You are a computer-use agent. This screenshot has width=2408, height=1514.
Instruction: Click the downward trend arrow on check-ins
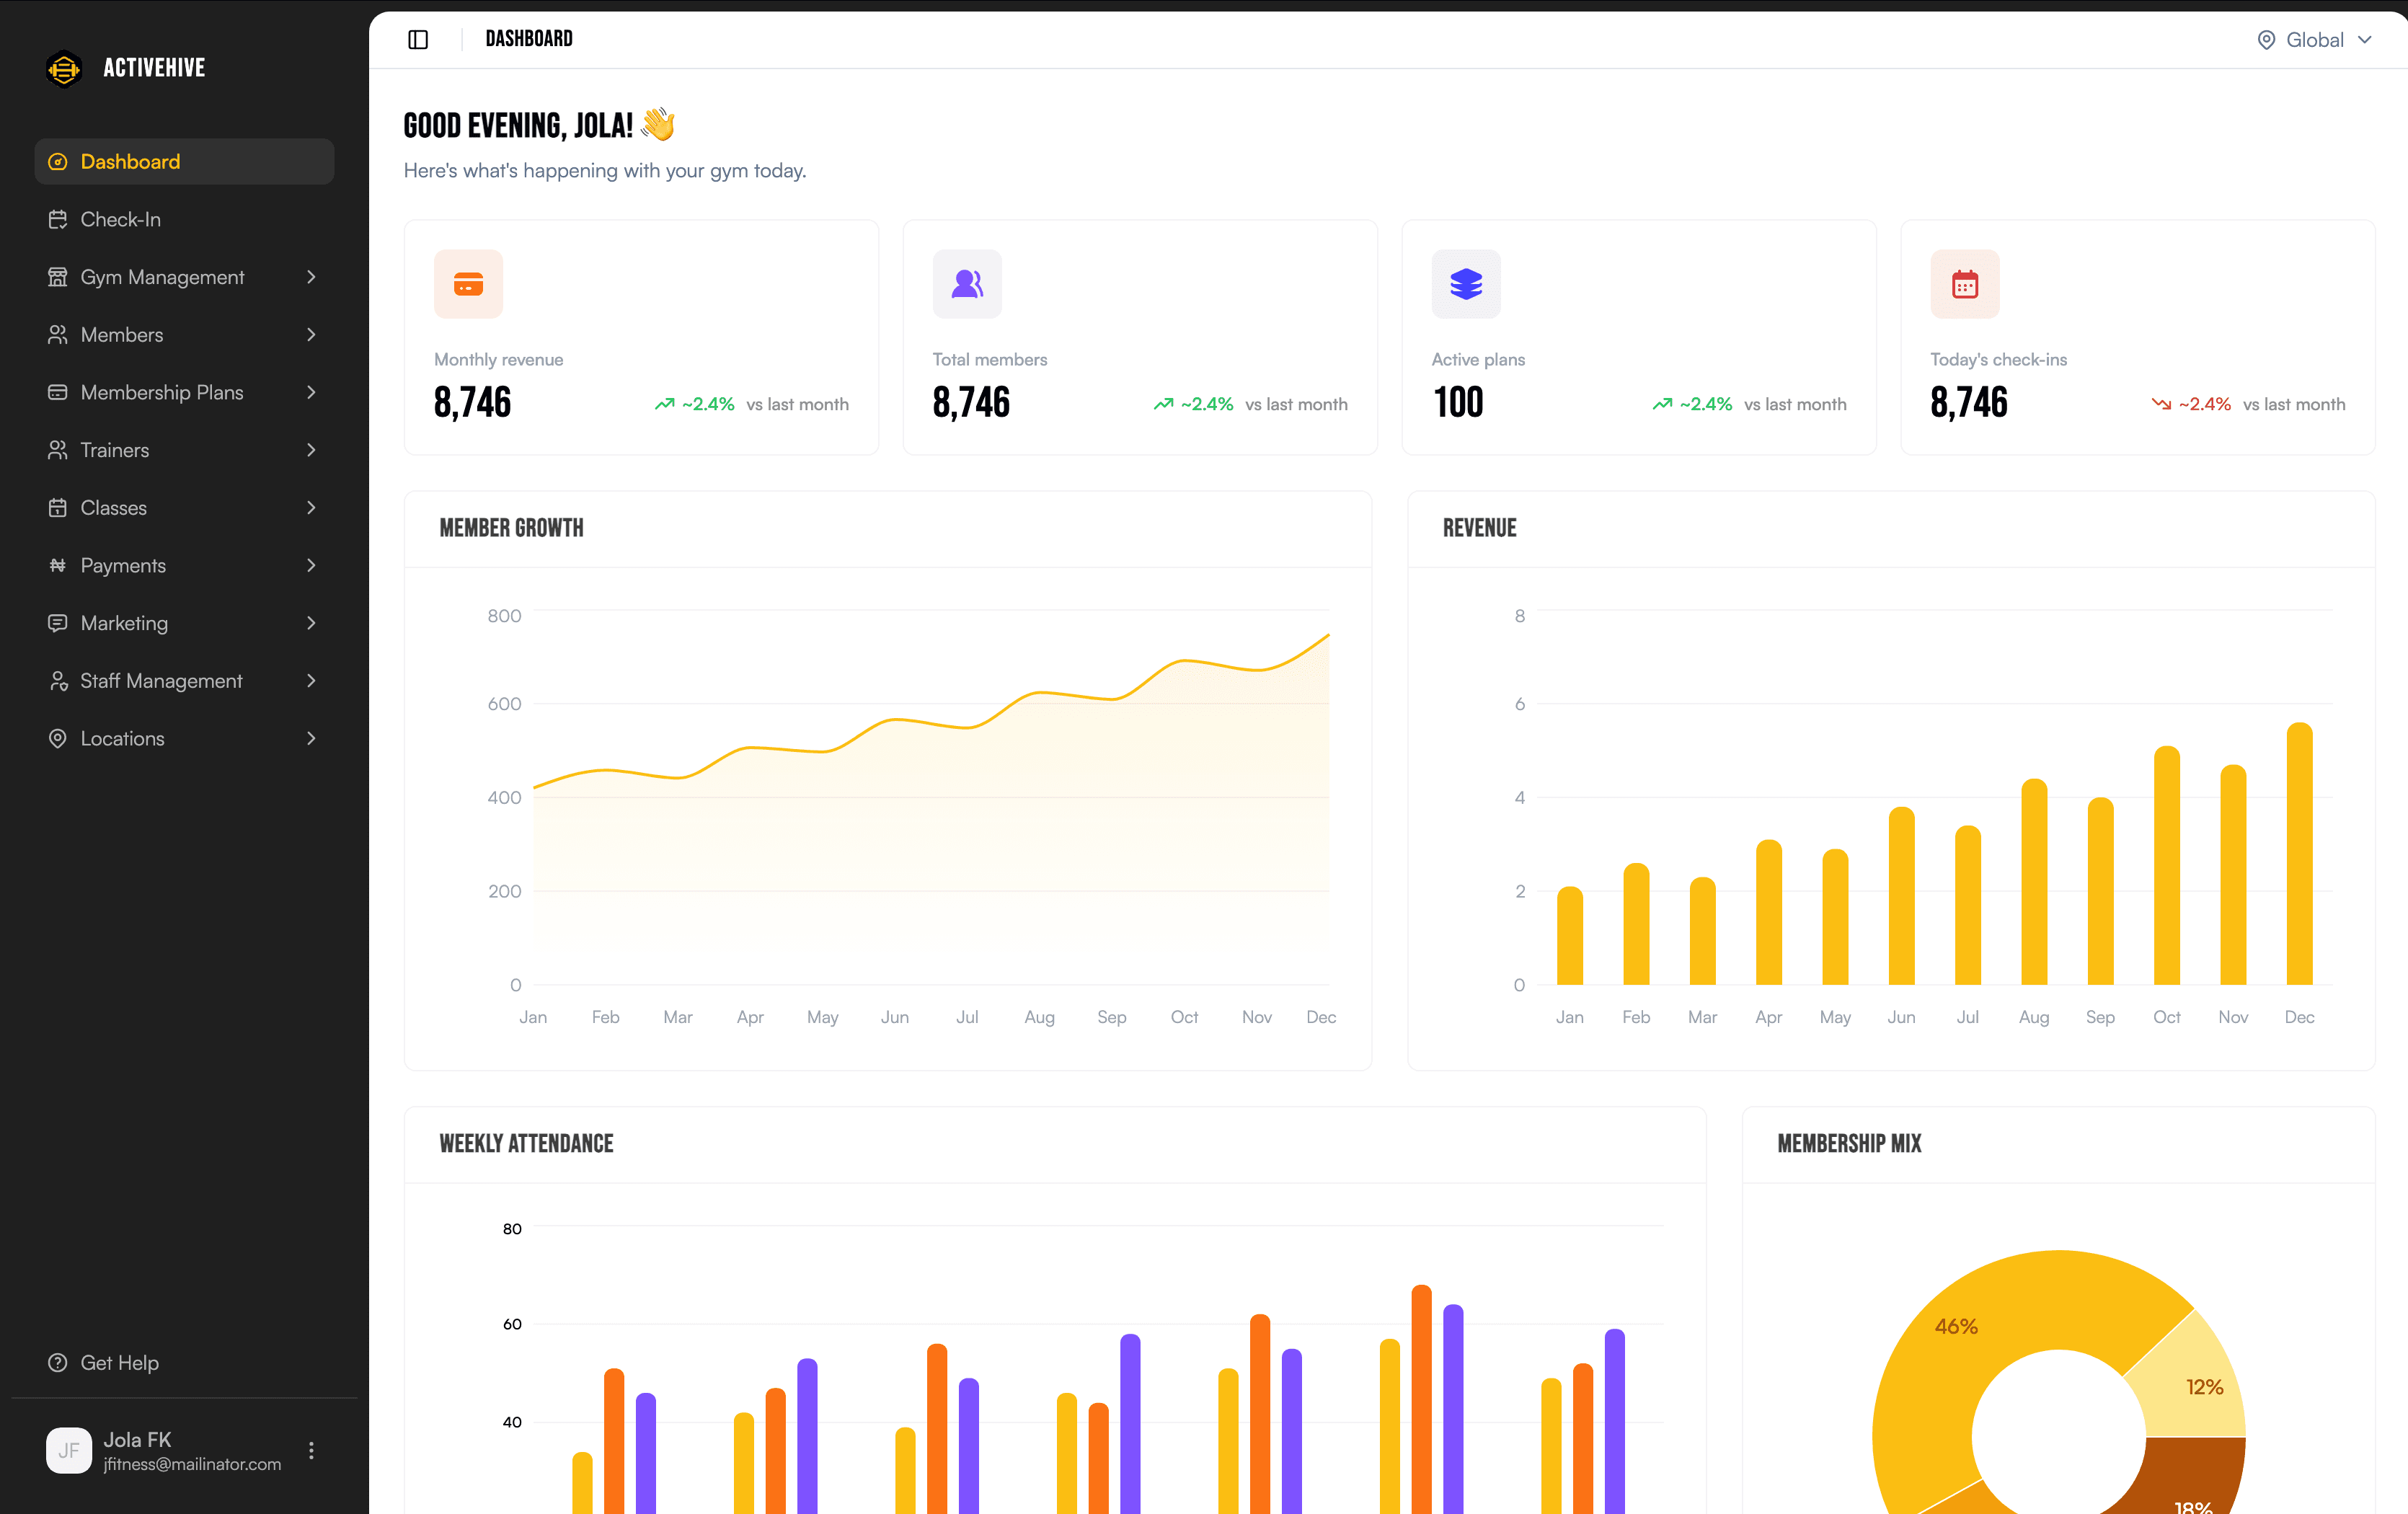pos(2161,404)
